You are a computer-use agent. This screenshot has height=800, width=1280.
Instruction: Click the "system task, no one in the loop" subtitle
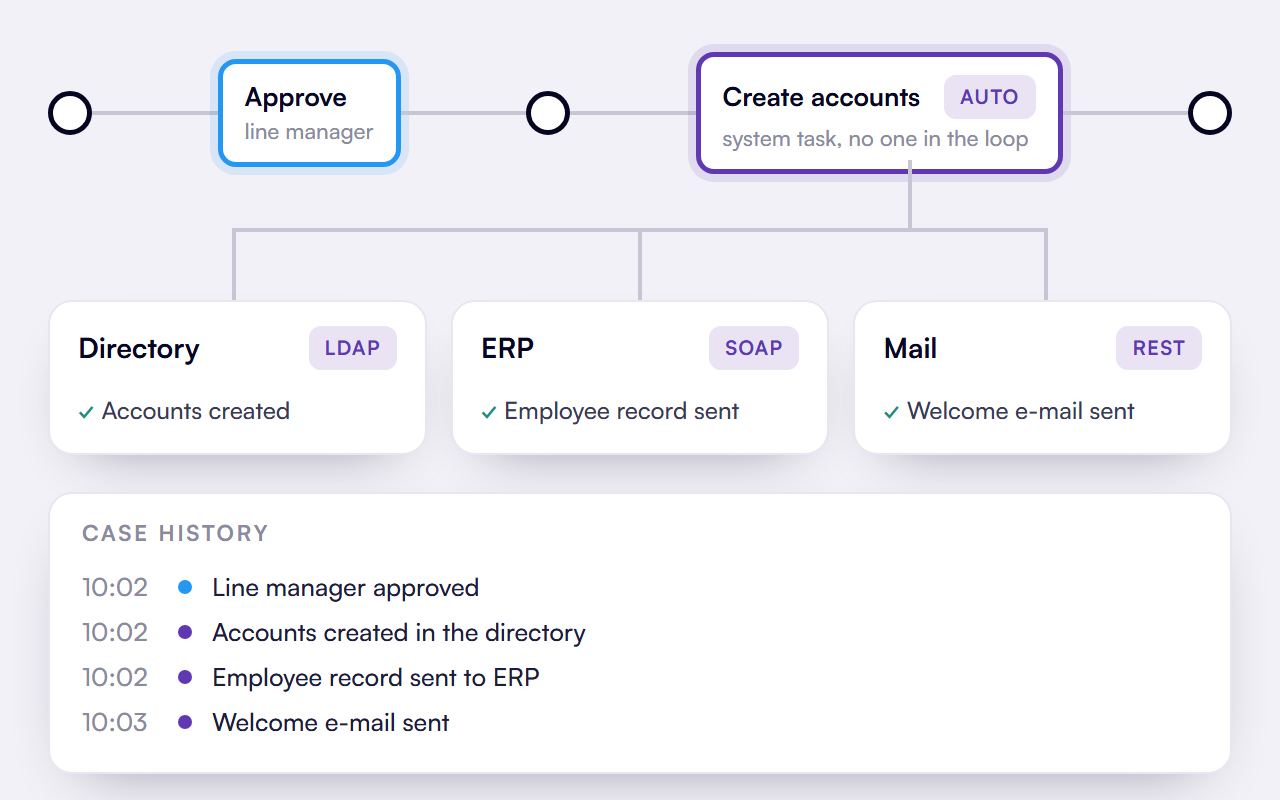[x=875, y=139]
